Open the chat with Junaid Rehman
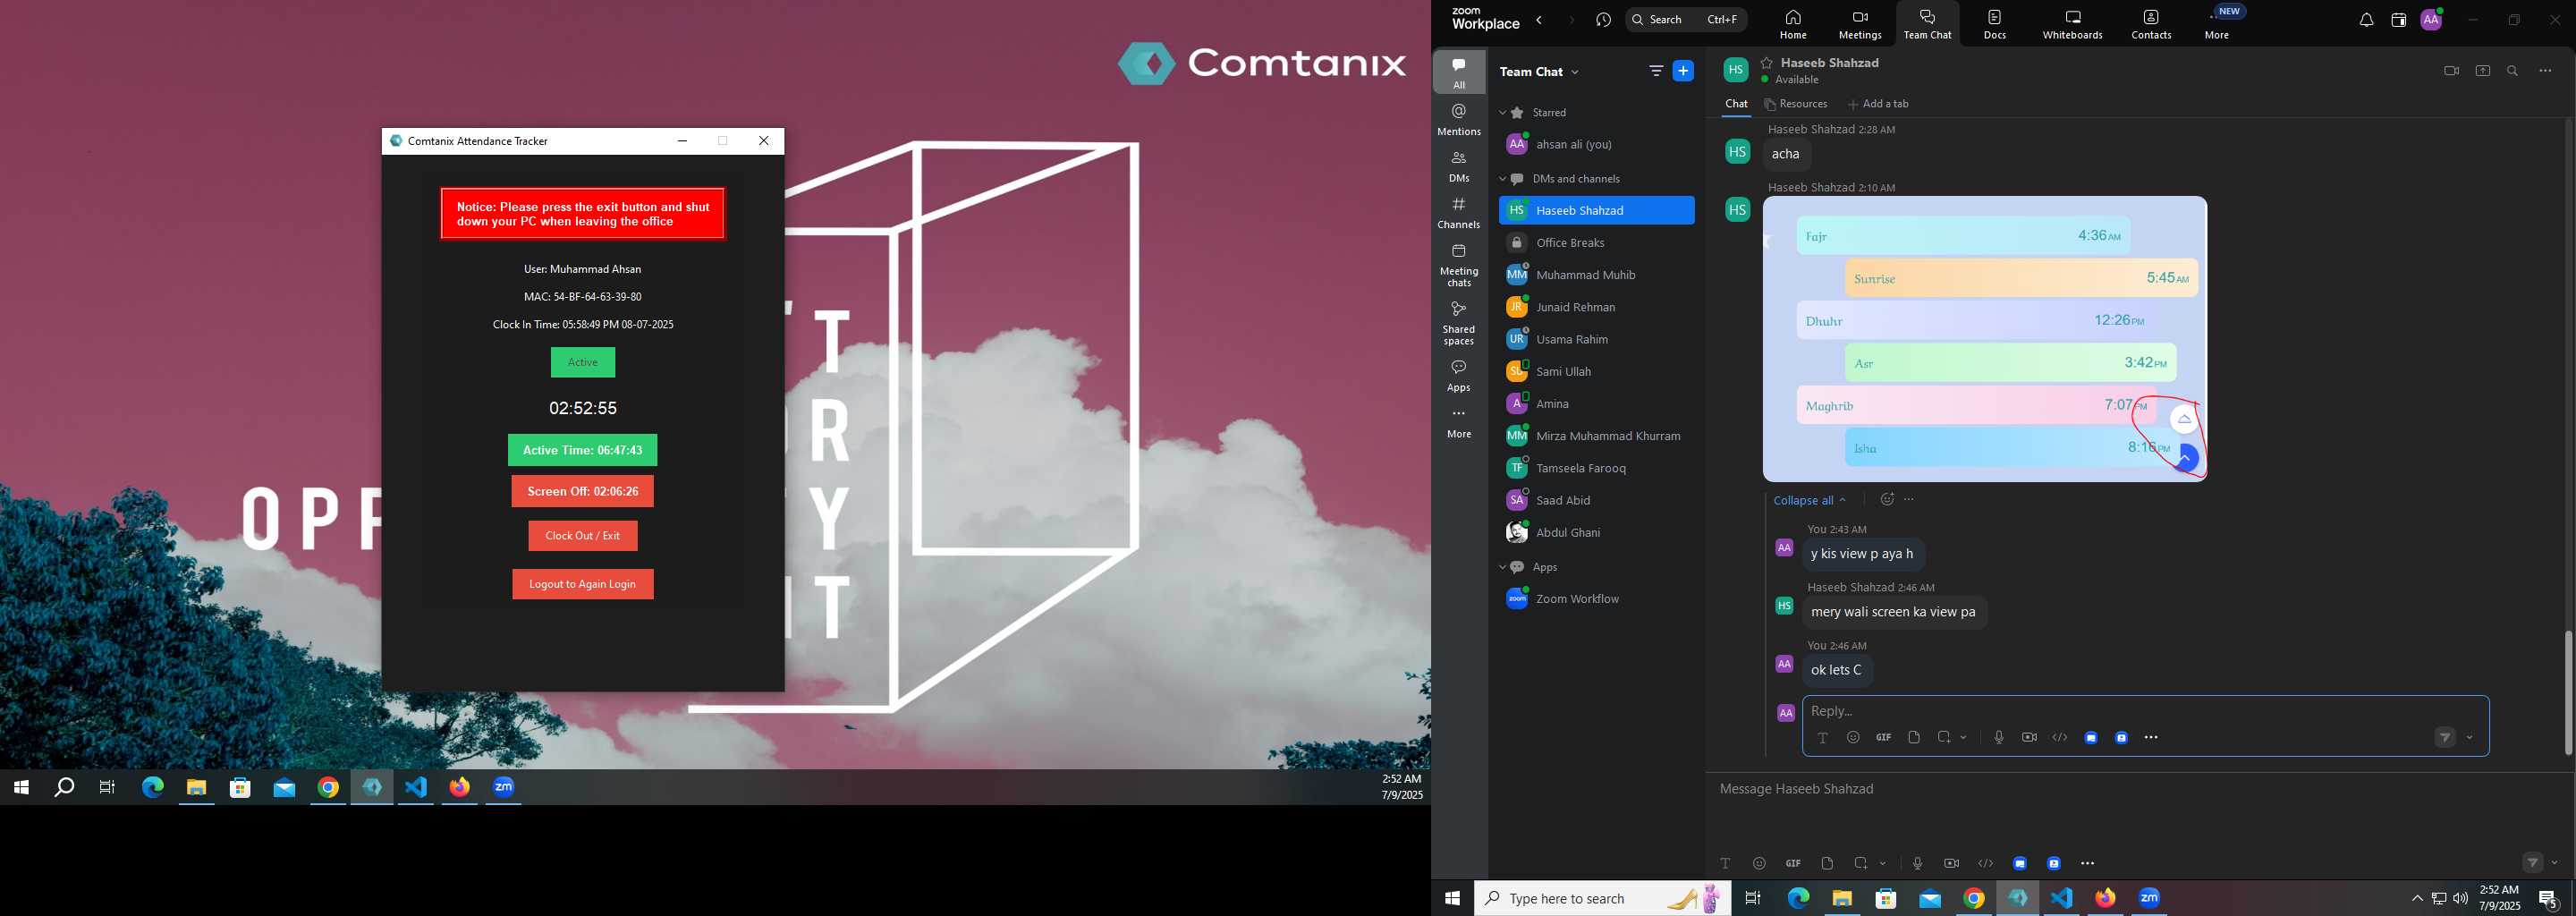 1596,307
